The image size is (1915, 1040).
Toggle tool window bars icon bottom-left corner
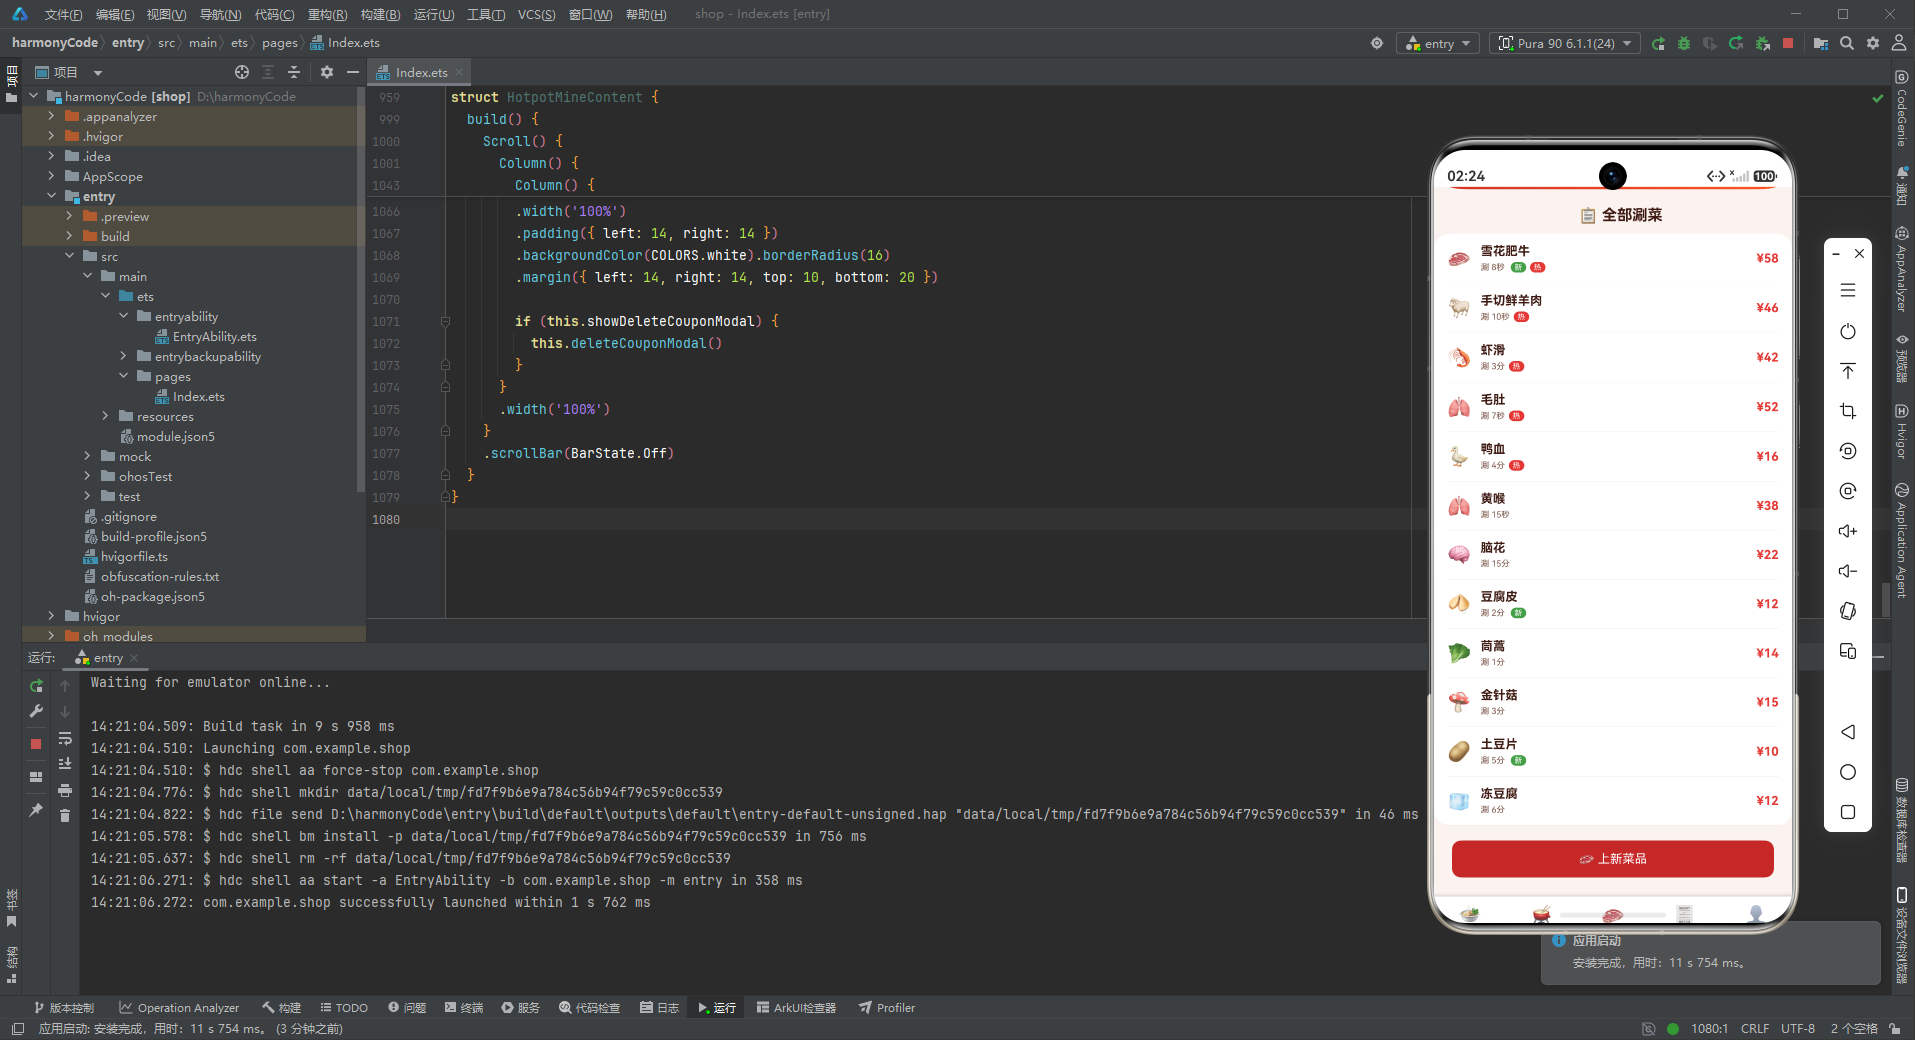pyautogui.click(x=17, y=1029)
